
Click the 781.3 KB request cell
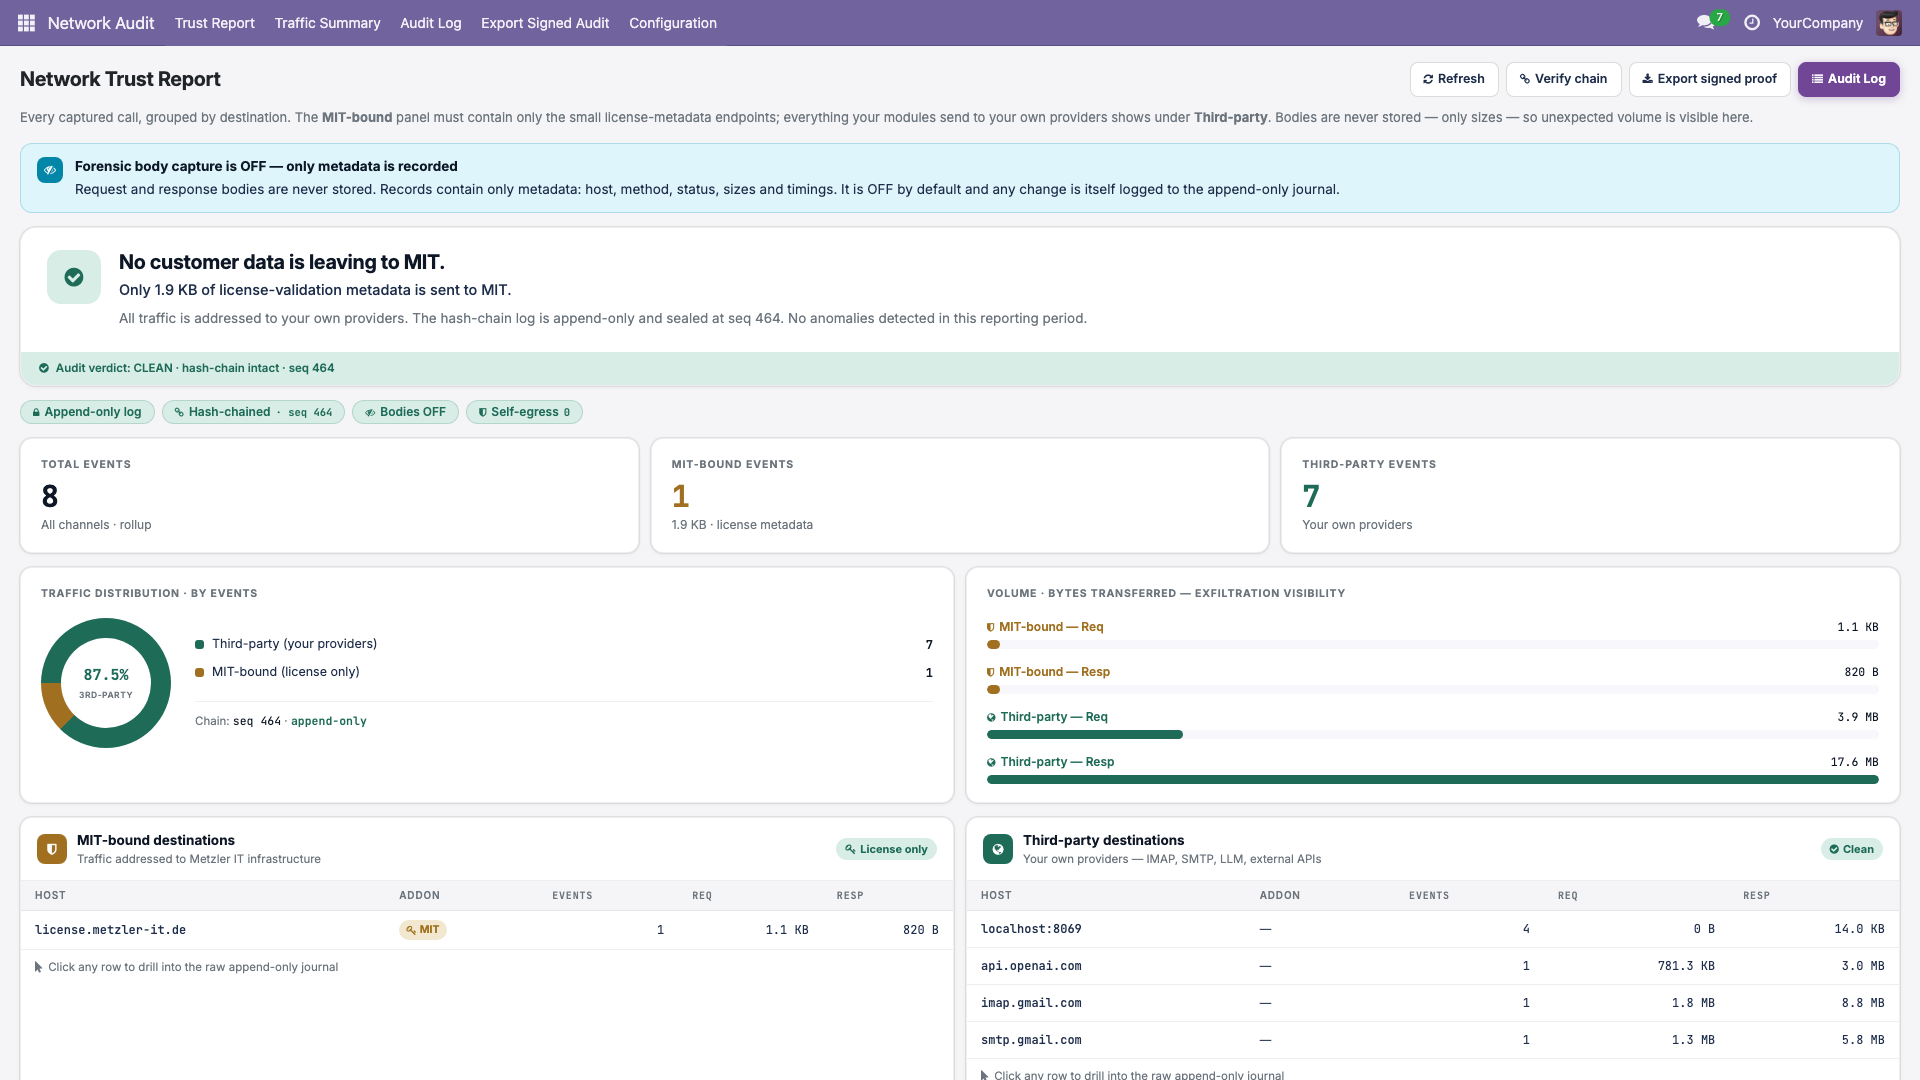point(1686,966)
